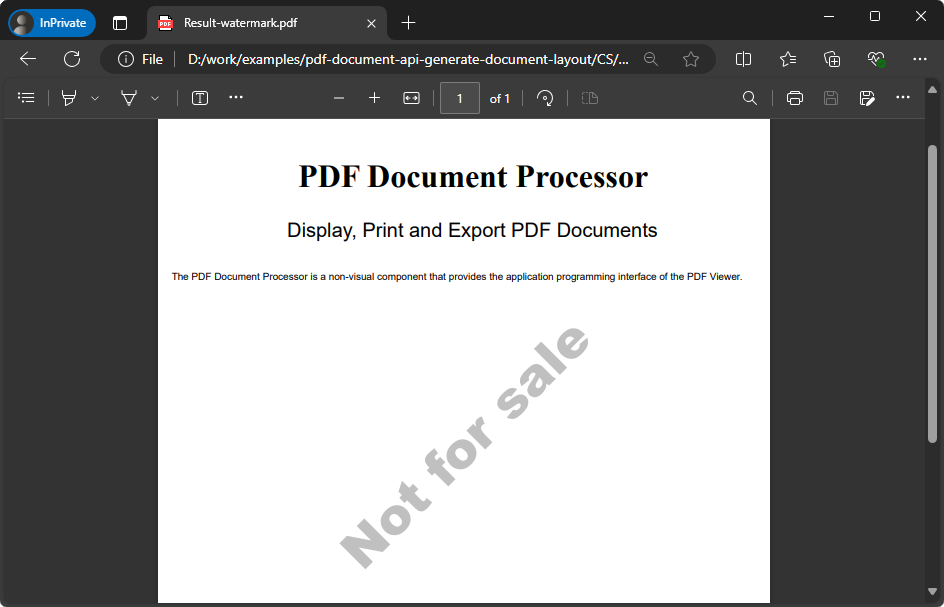Toggle split screen view

coord(744,59)
